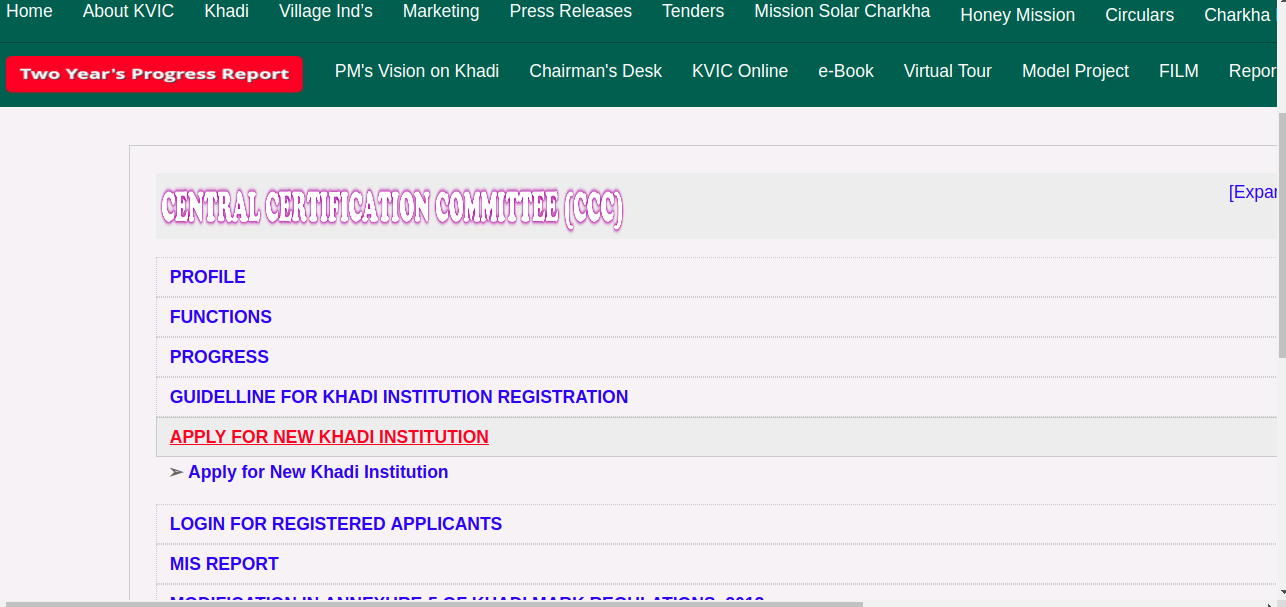Viewport: 1286px width, 607px height.
Task: Select the Khadi navigation item
Action: (x=226, y=12)
